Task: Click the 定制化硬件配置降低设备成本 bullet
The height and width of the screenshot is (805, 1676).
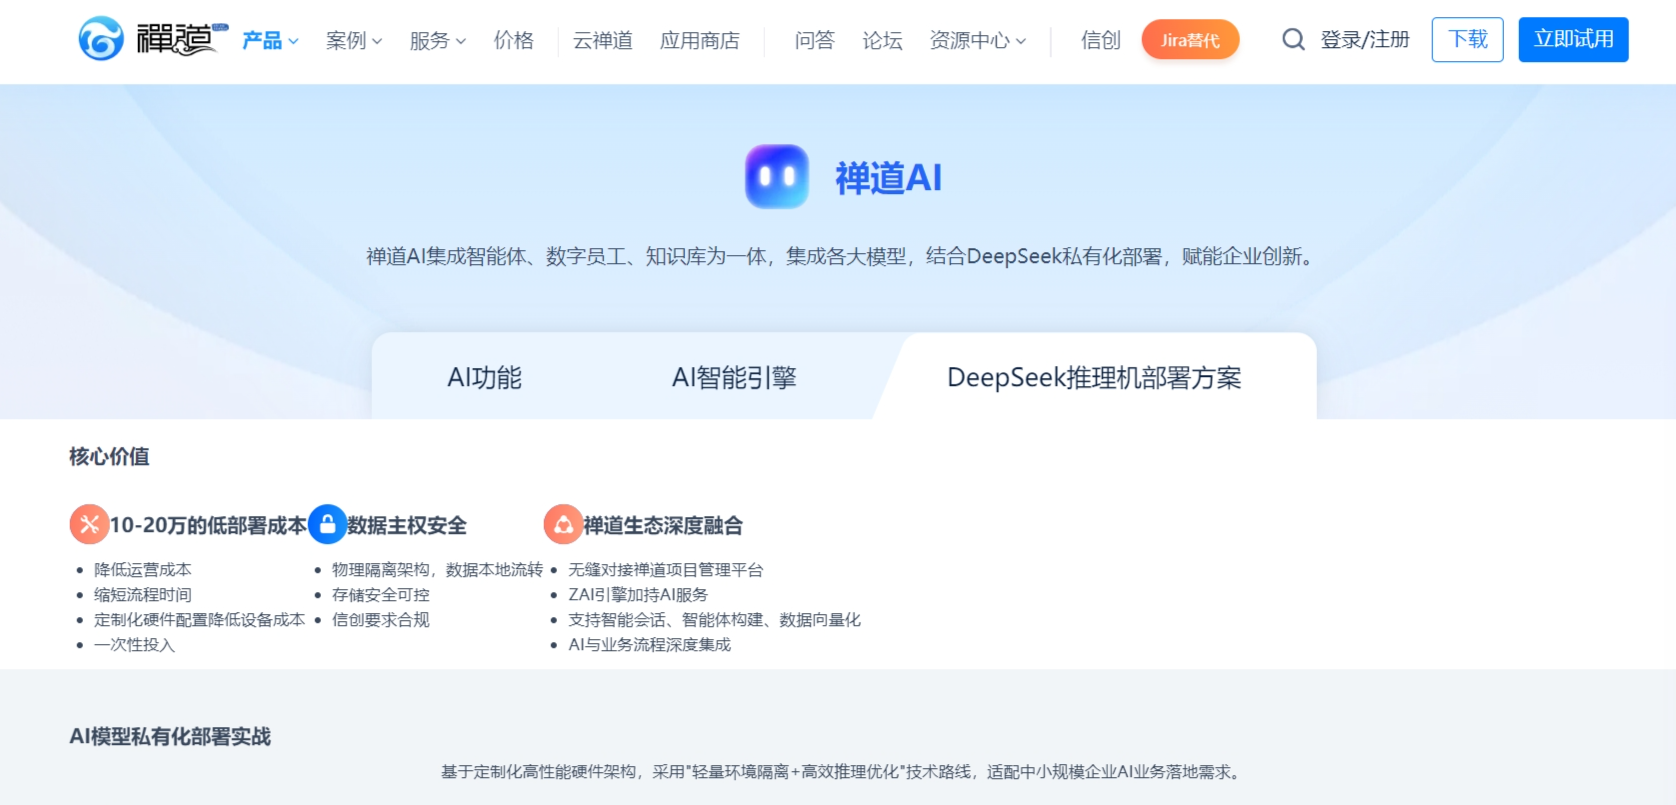Action: pos(200,620)
